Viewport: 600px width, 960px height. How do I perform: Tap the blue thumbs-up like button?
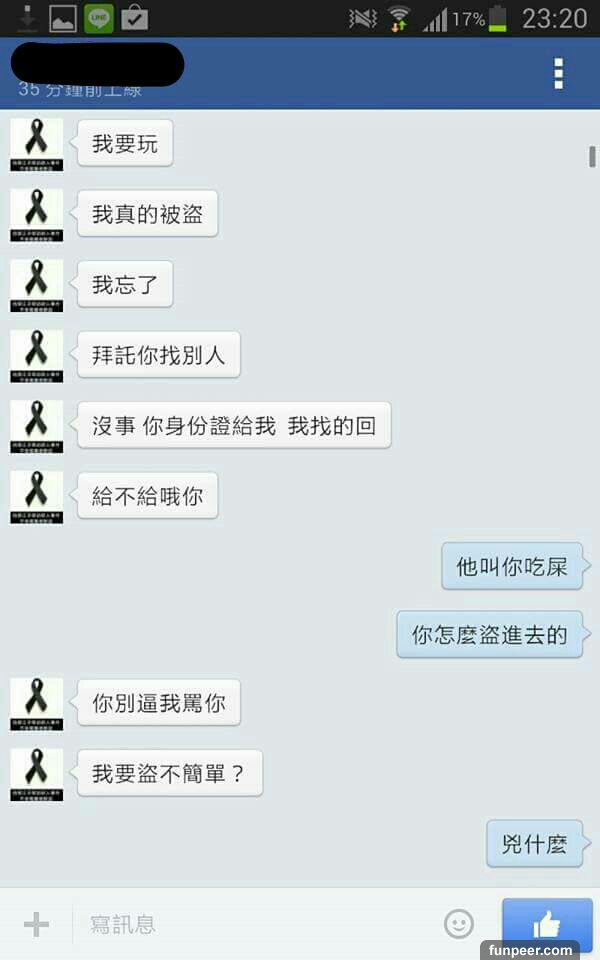(x=547, y=924)
